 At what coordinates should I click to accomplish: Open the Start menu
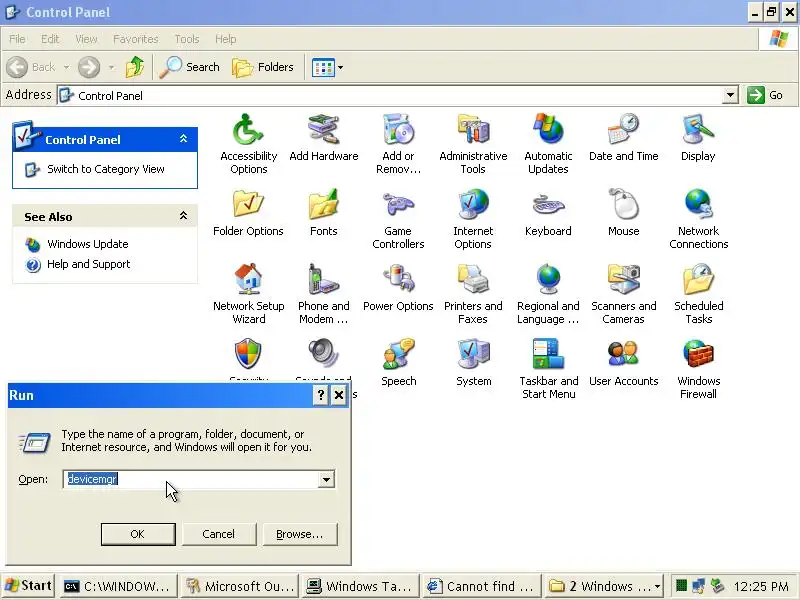point(29,586)
